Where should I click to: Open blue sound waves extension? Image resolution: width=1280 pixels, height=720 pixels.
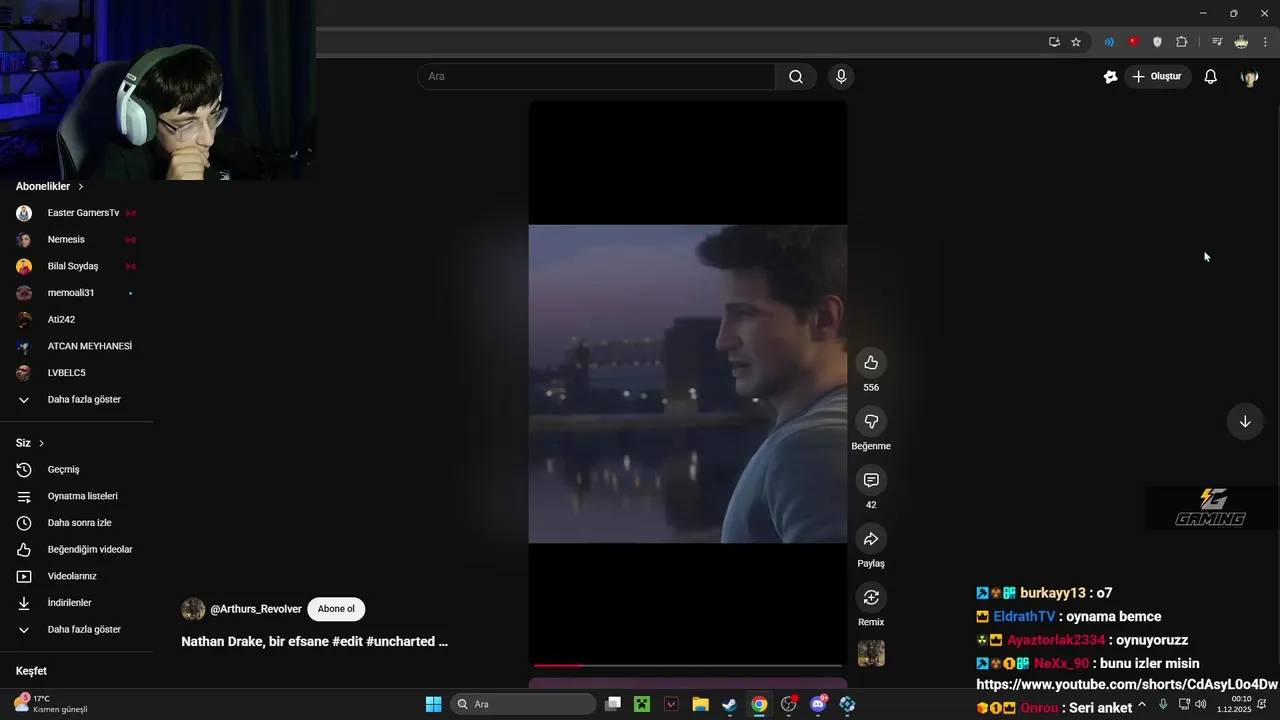coord(1109,42)
